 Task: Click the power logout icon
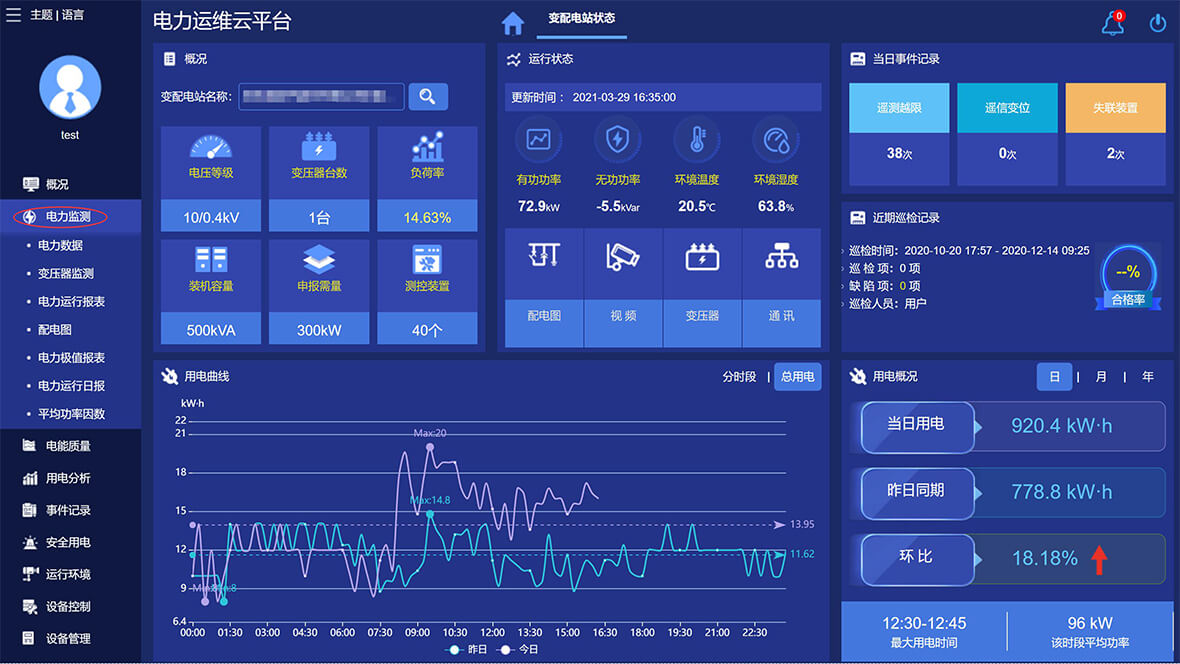[1158, 23]
